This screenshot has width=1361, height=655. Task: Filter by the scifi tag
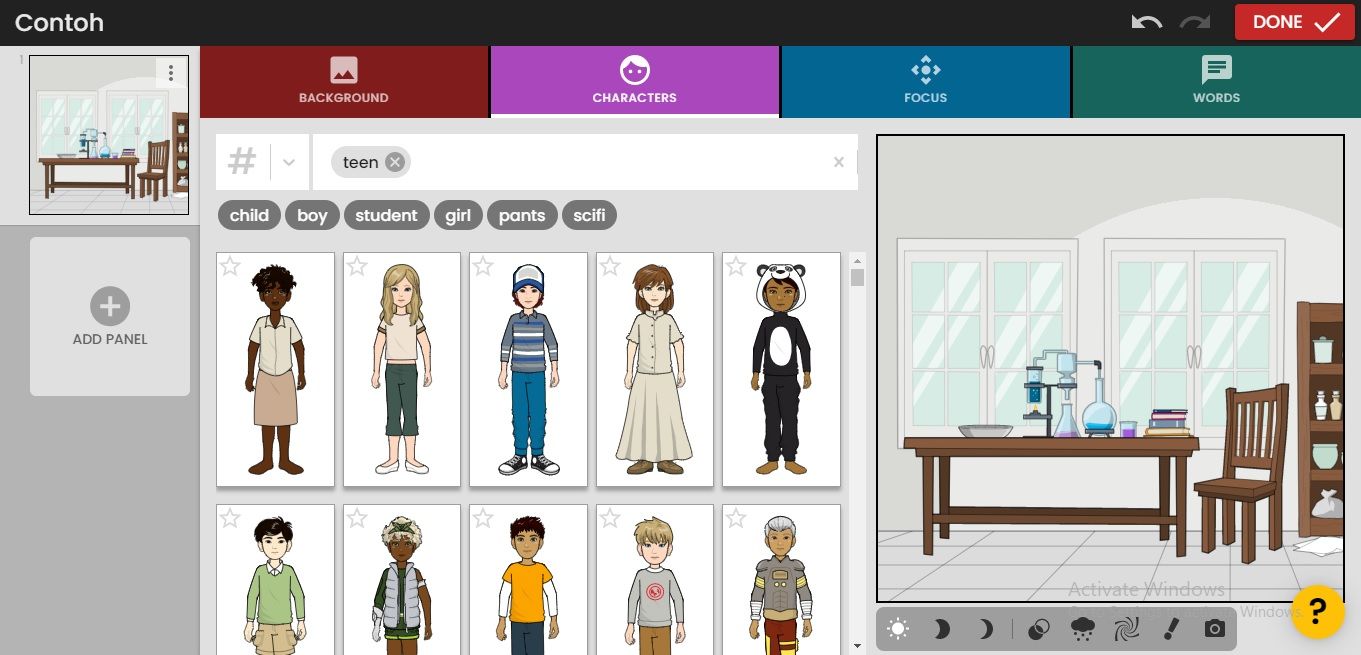(589, 215)
